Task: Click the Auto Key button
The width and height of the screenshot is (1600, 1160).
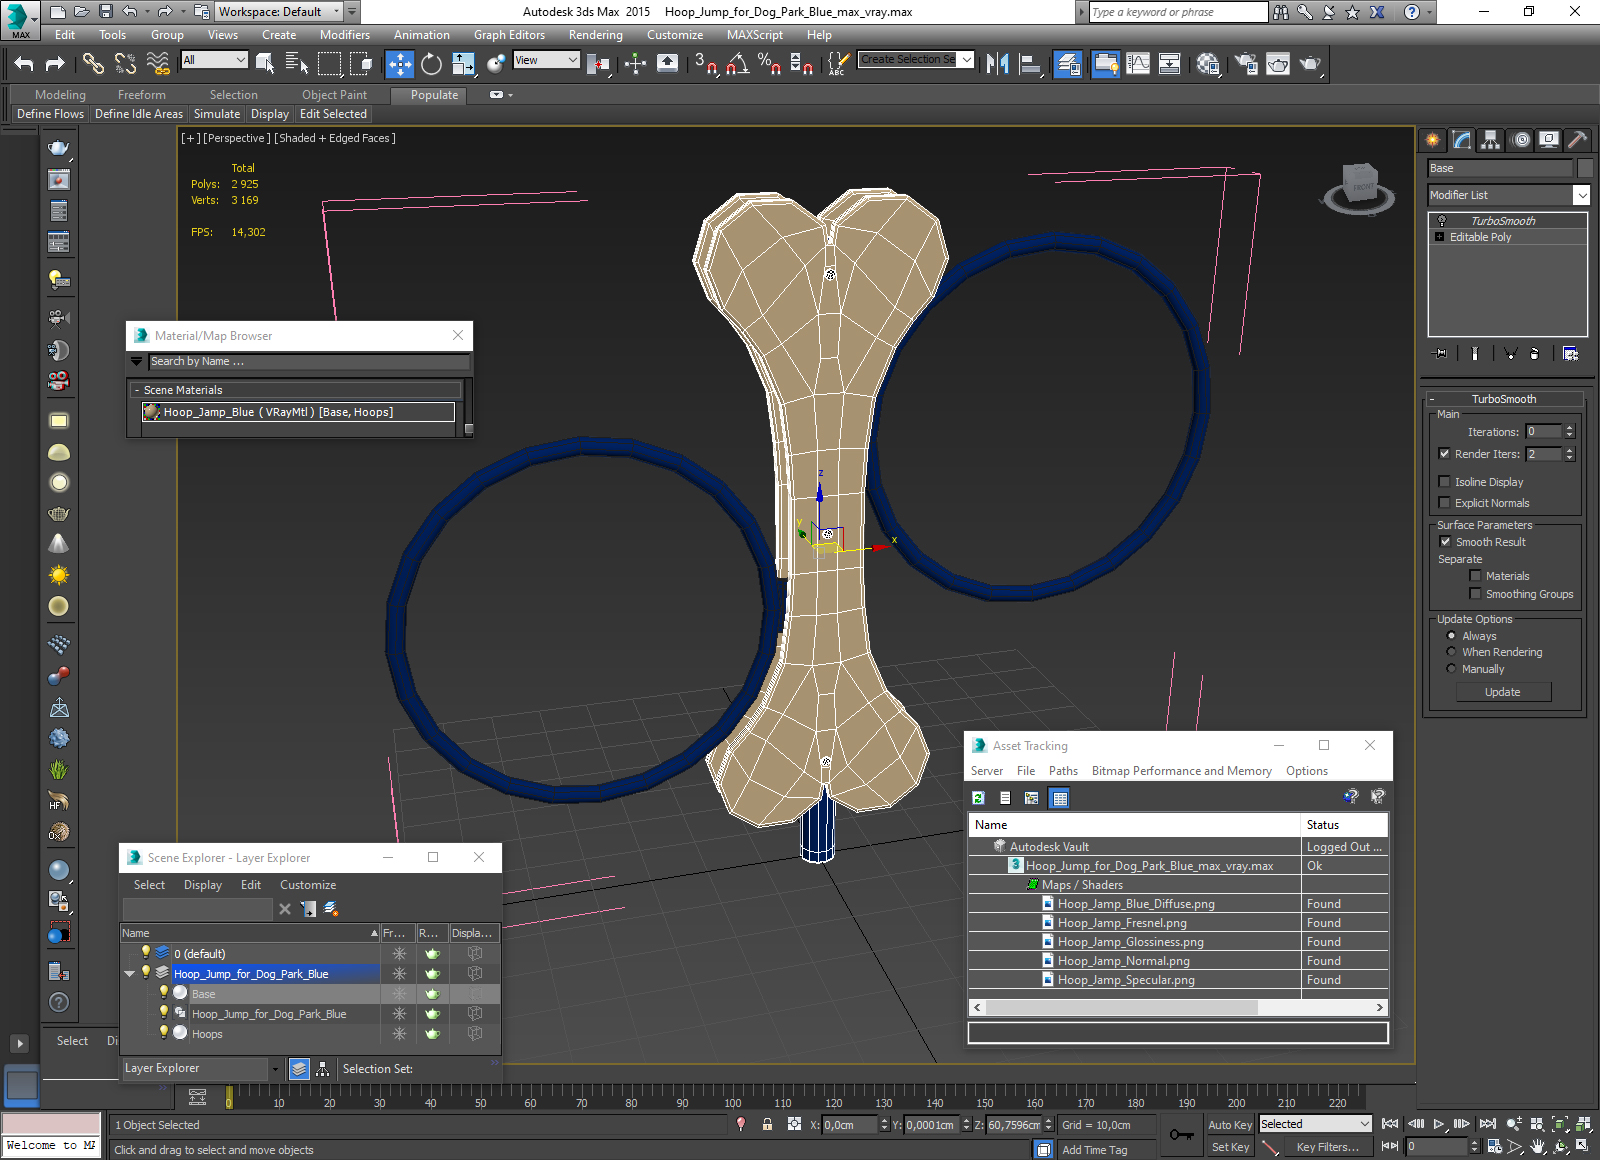Action: coord(1229,1125)
